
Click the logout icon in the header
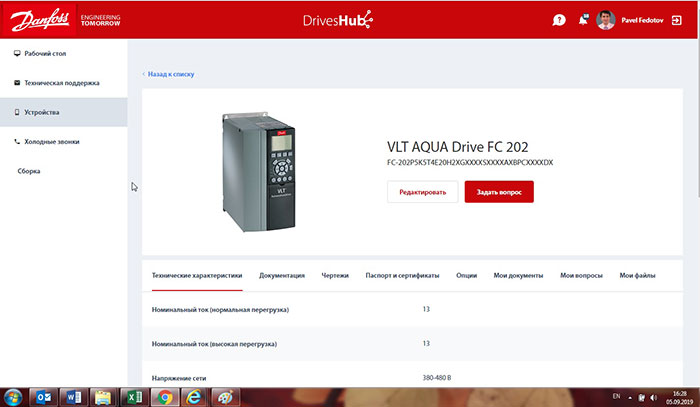coord(676,20)
